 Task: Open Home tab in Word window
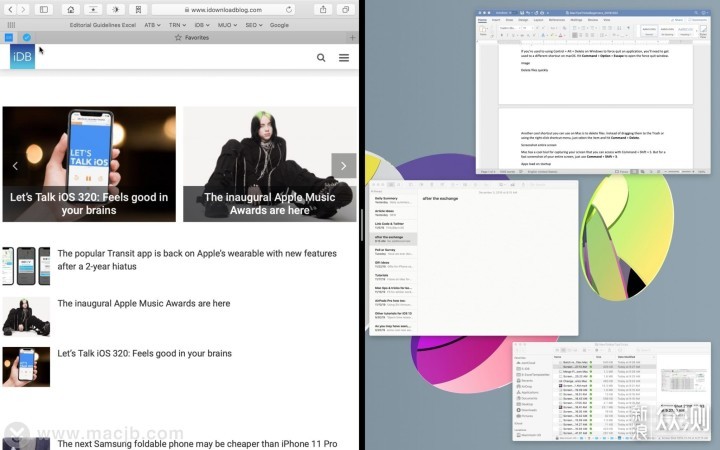pyautogui.click(x=482, y=20)
